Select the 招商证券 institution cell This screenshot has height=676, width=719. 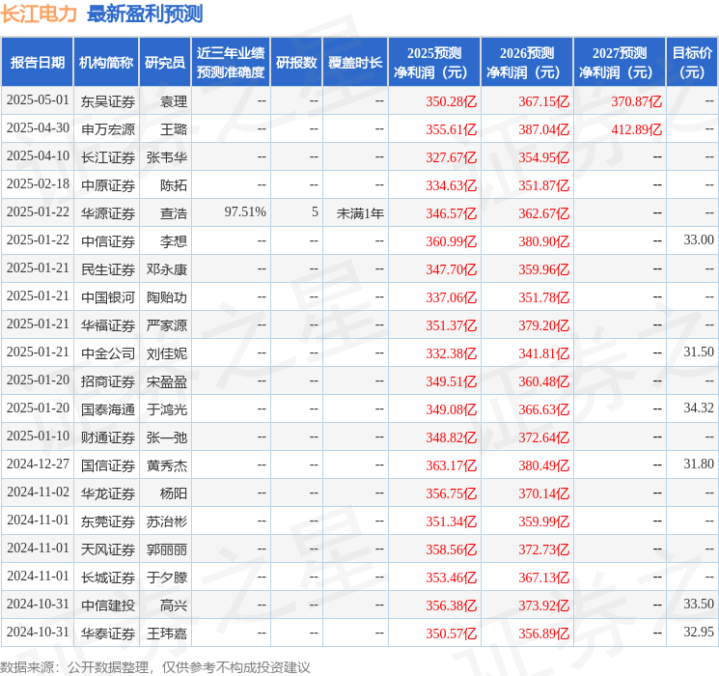click(108, 381)
